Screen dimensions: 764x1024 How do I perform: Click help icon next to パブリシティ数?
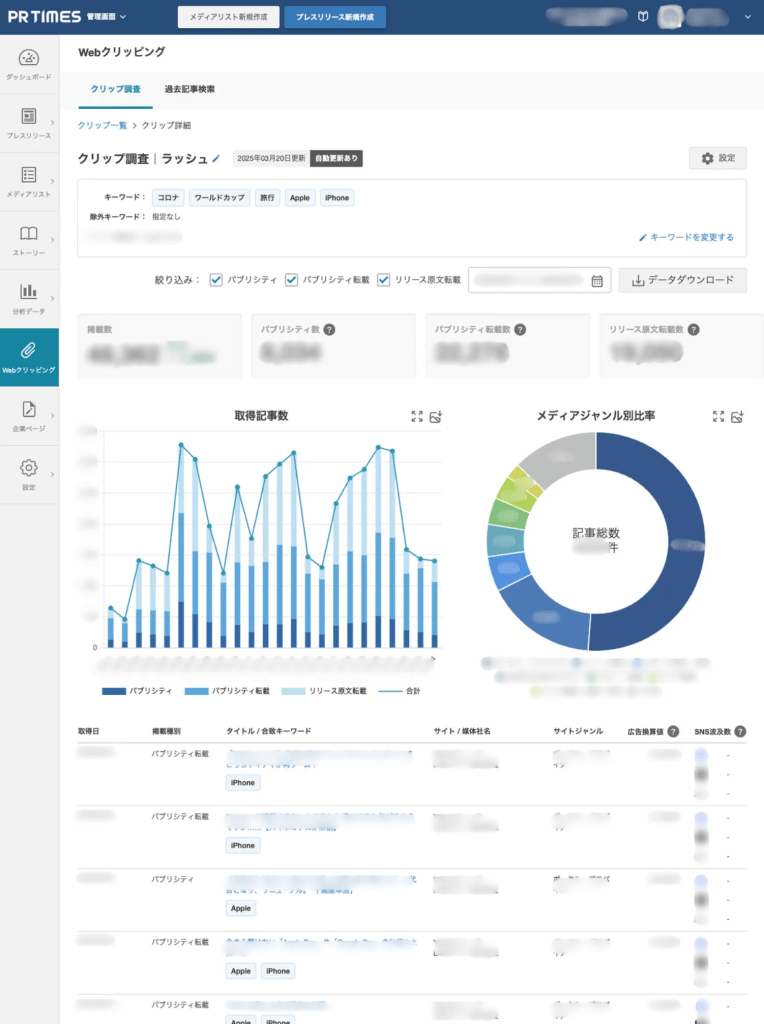tap(329, 329)
